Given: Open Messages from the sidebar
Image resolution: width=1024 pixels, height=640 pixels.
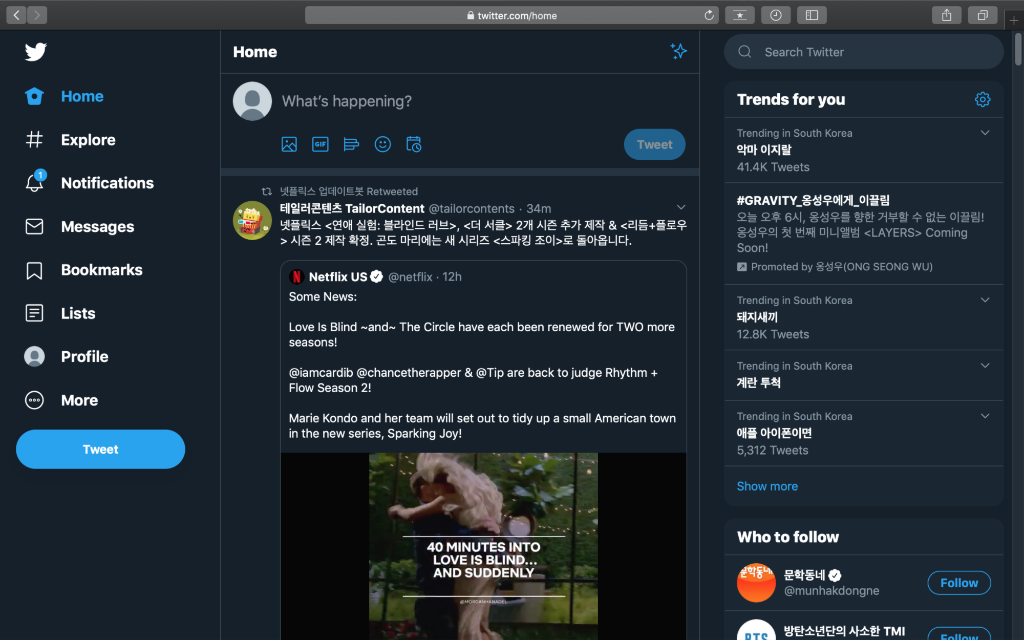Looking at the screenshot, I should [79, 227].
